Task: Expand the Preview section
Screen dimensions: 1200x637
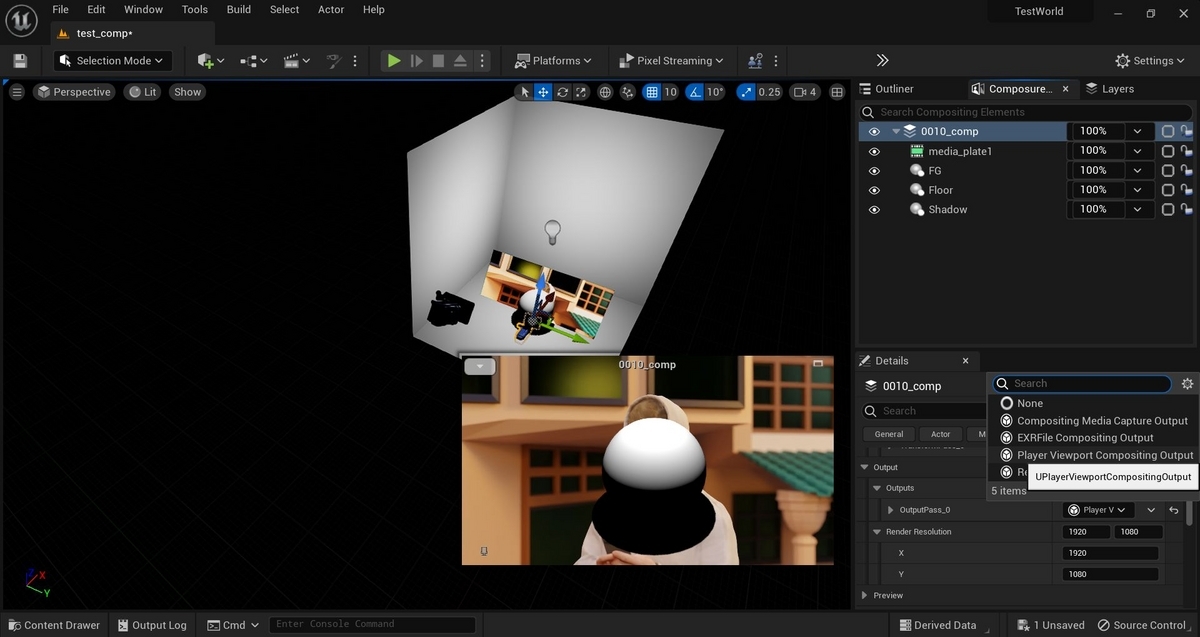Action: coord(865,595)
